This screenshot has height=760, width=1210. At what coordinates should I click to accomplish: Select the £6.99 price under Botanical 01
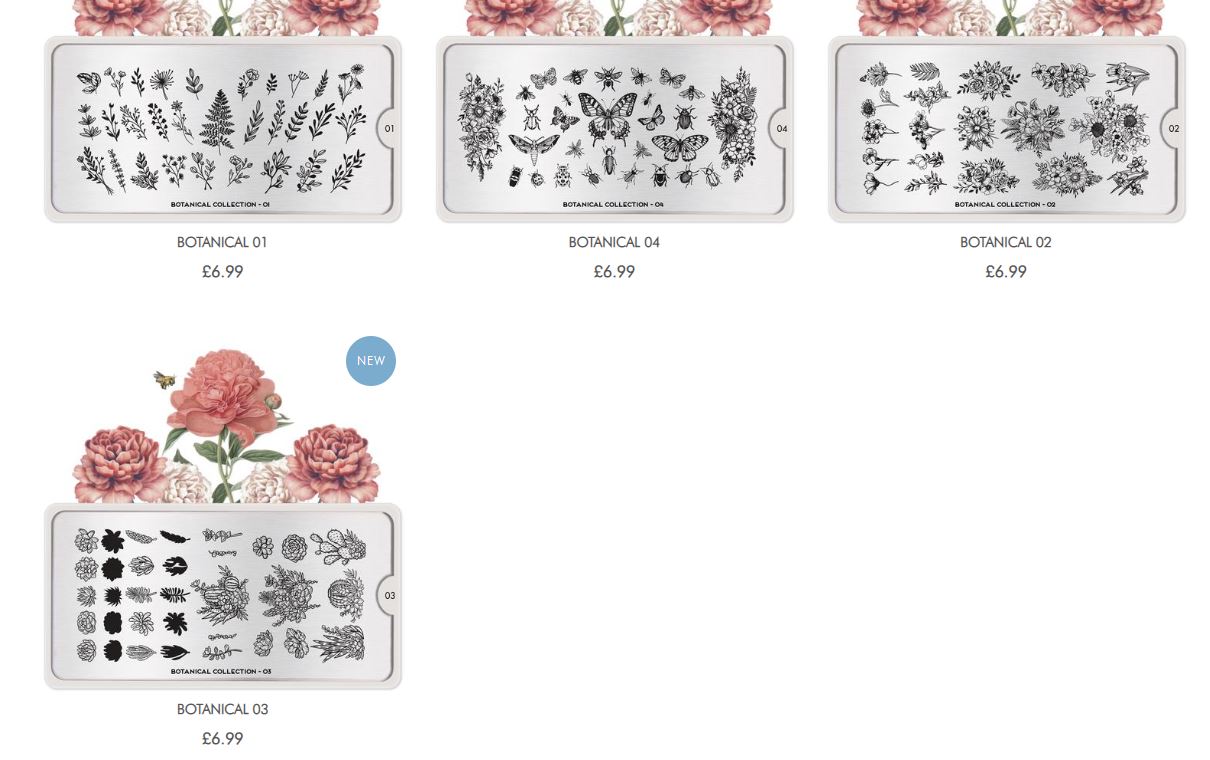(x=222, y=271)
